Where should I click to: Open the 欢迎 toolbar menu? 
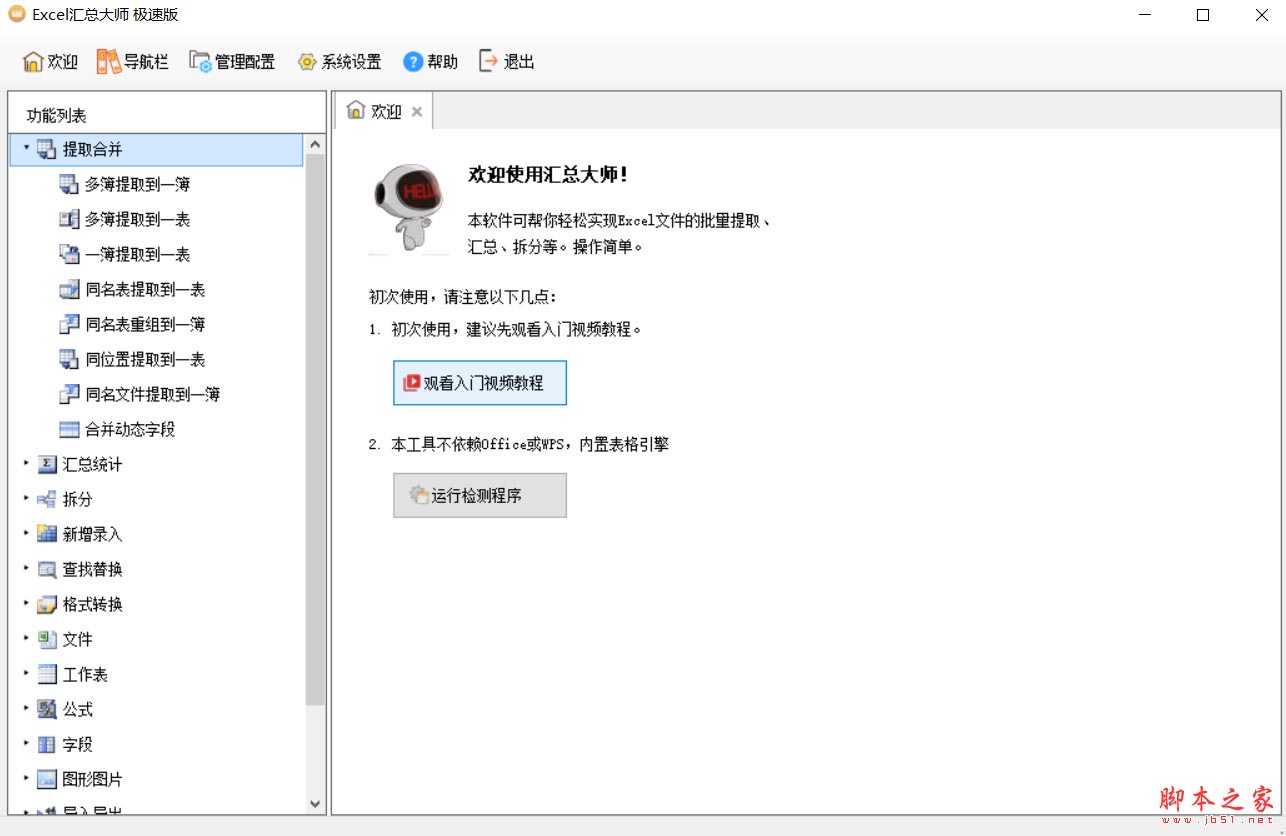pos(50,62)
